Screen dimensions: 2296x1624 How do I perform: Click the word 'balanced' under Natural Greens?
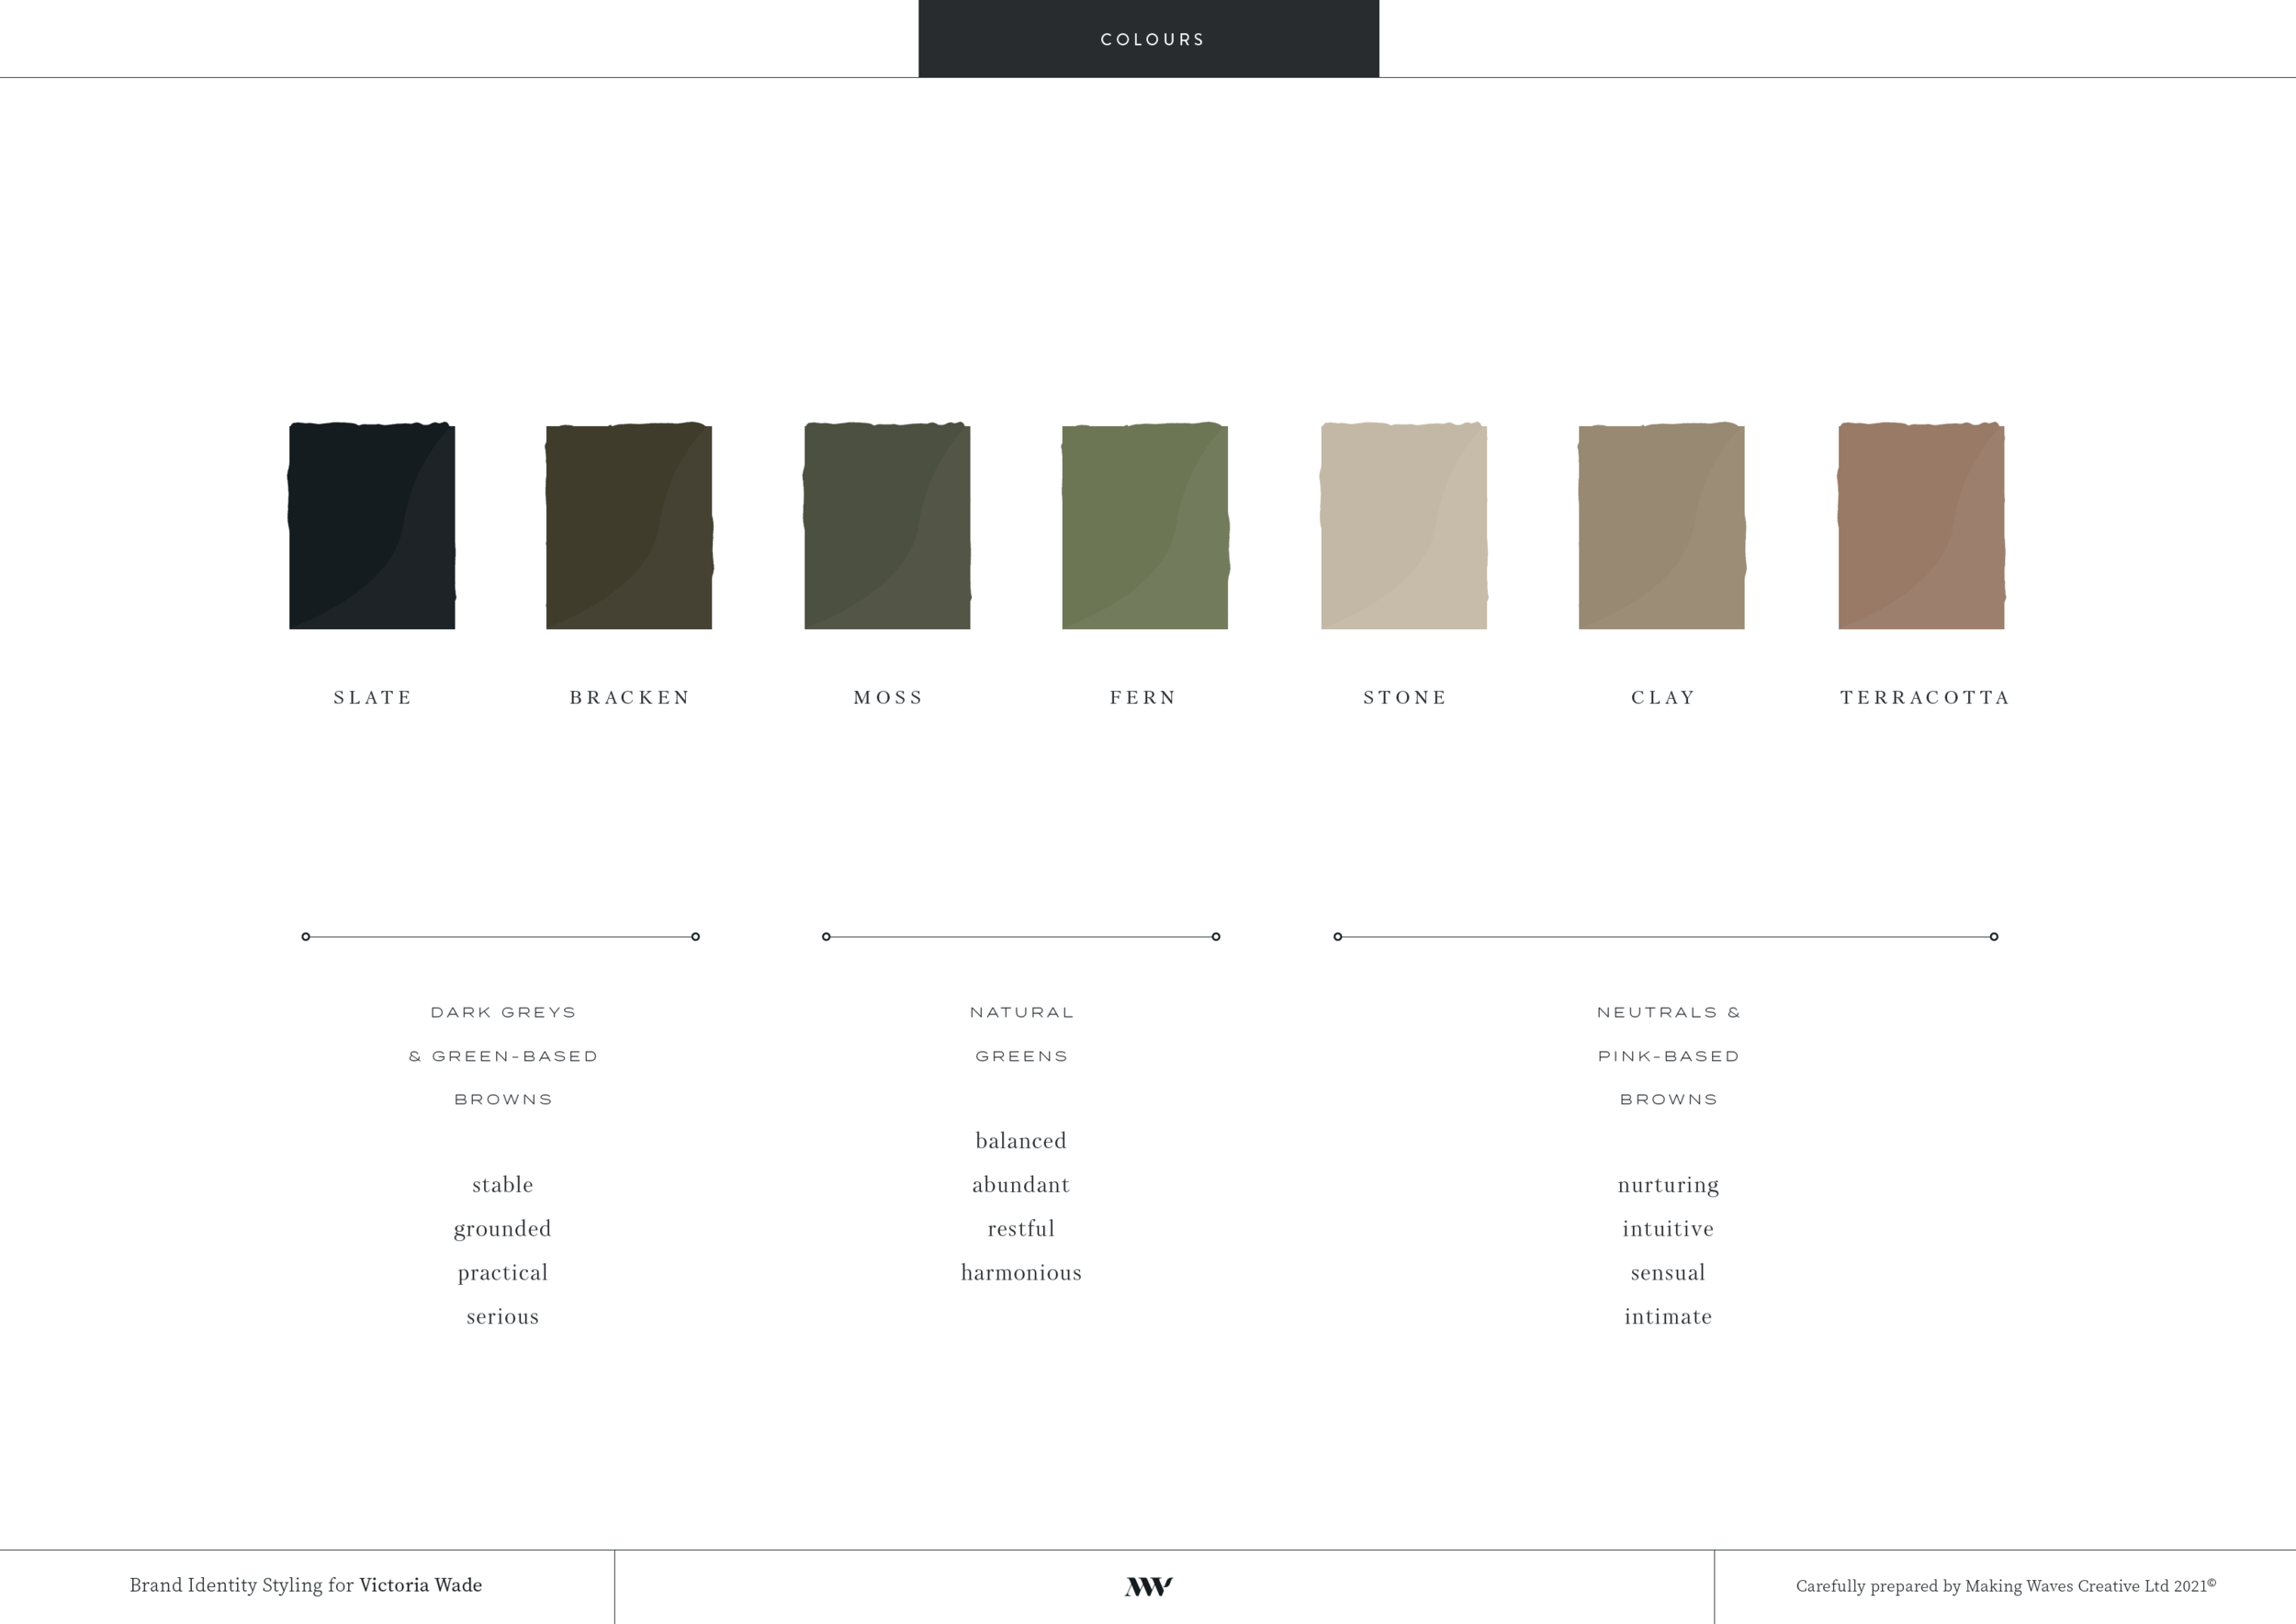(1020, 1140)
